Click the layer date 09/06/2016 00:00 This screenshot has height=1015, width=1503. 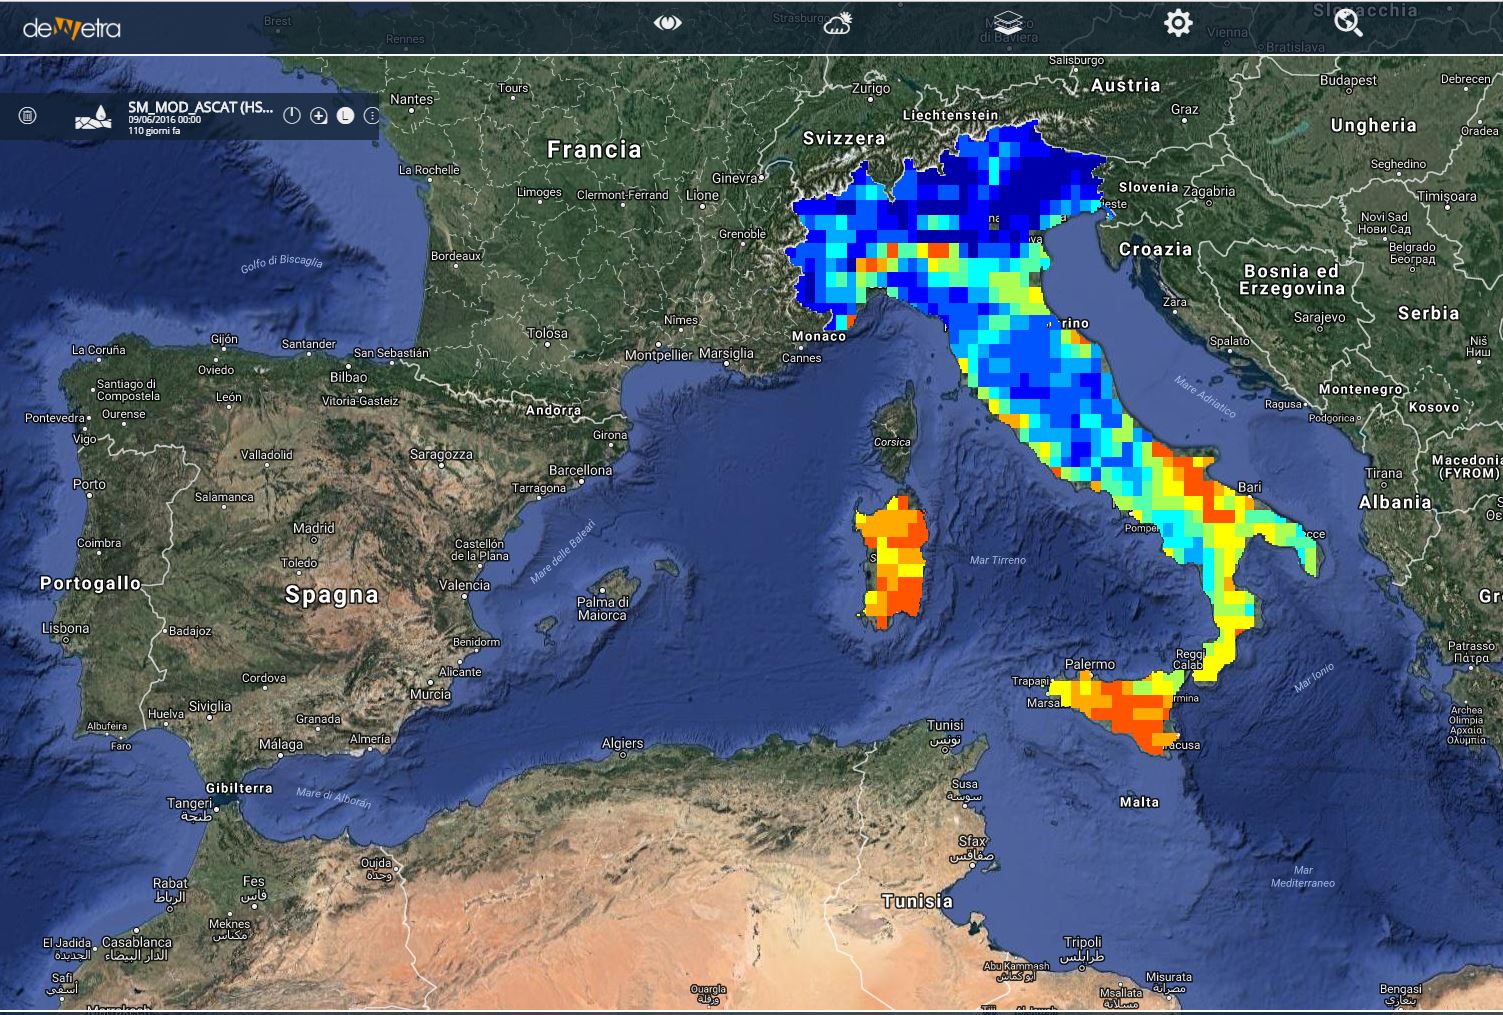tap(165, 120)
